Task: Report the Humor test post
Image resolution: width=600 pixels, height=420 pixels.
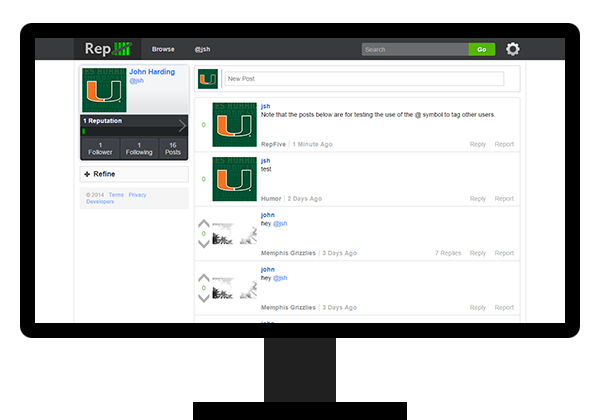Action: 504,199
